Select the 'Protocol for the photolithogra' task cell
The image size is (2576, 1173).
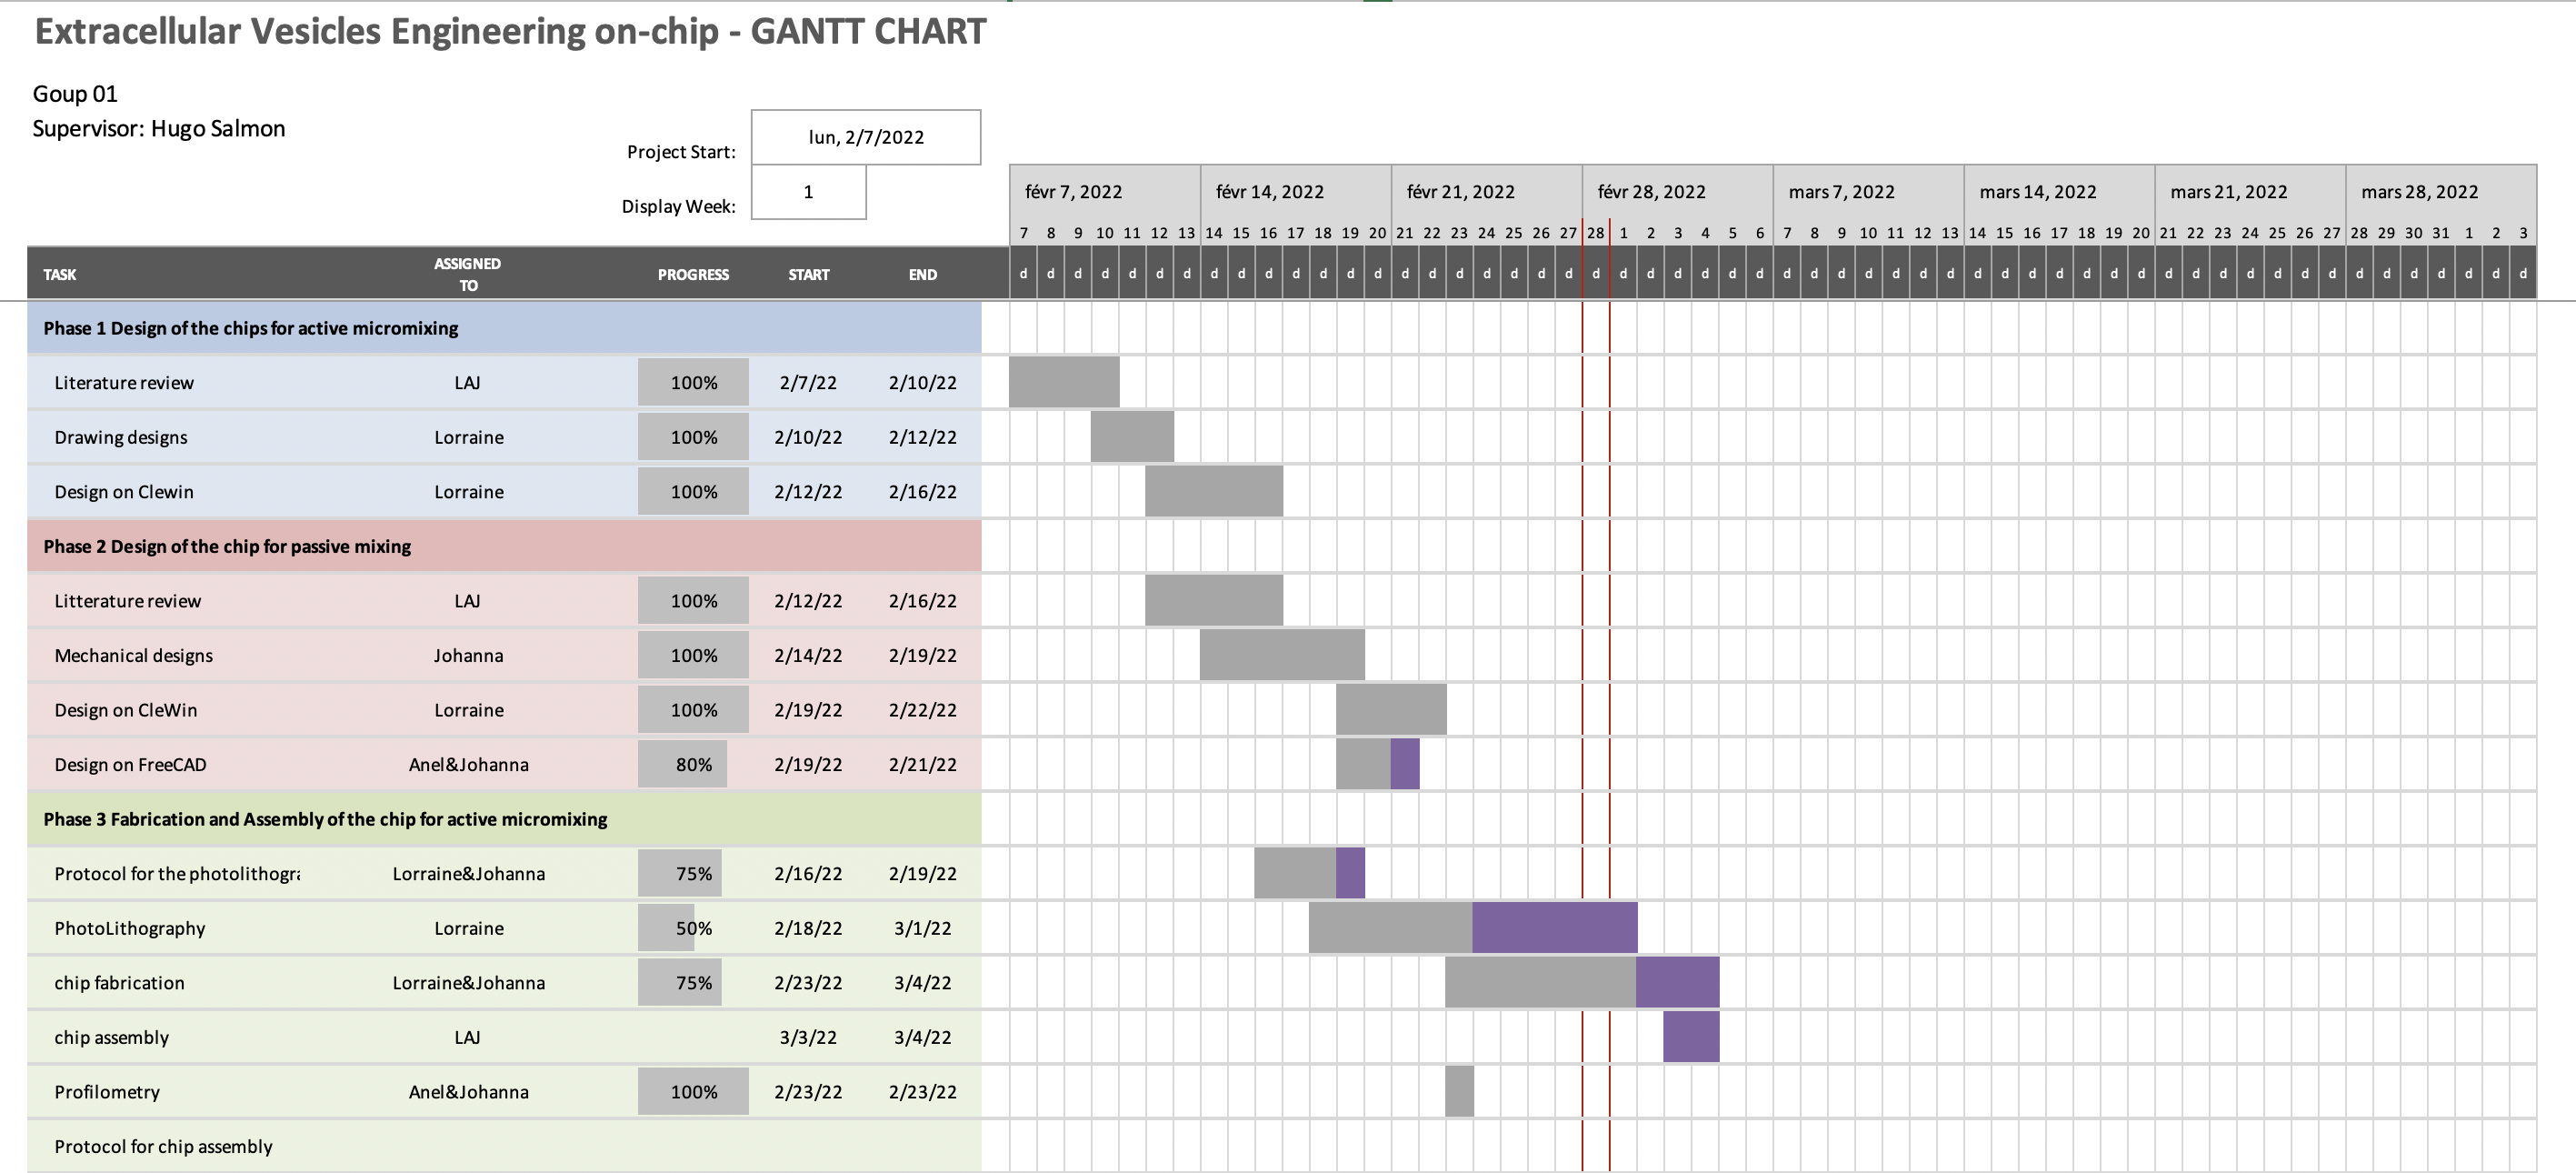click(x=177, y=874)
